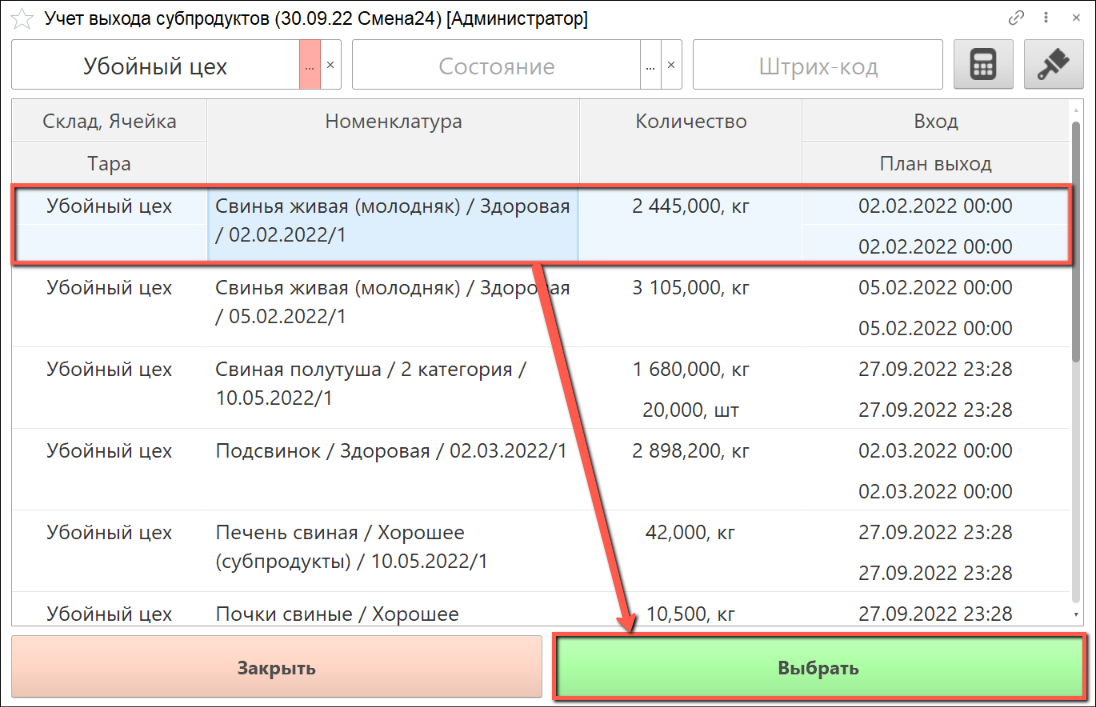Viewport: 1096px width, 707px height.
Task: Open the three-dot more options menu
Action: 1046,18
